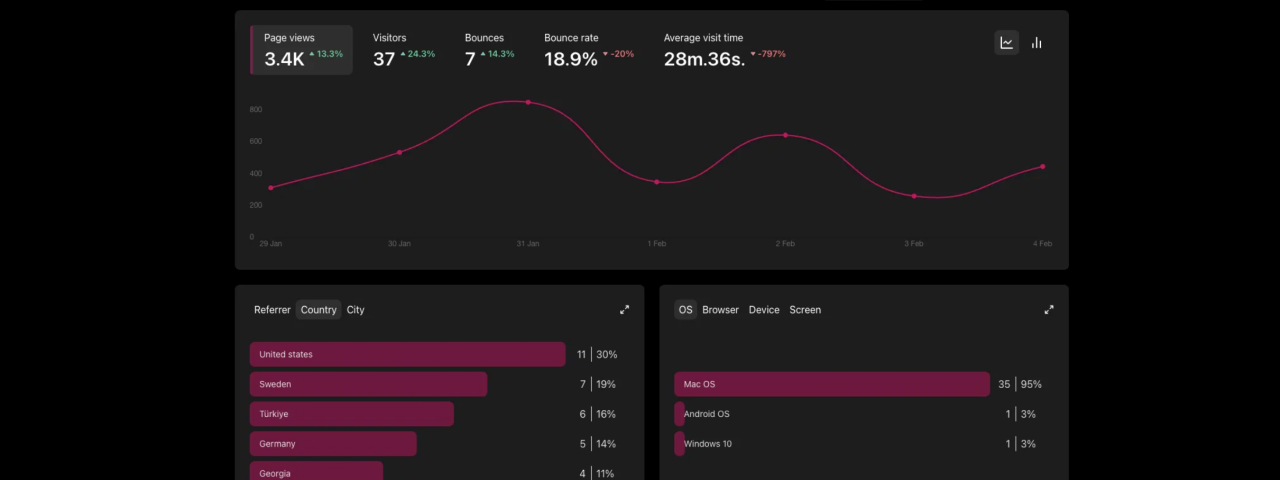
Task: Click the 30% value for United states
Action: pos(607,354)
